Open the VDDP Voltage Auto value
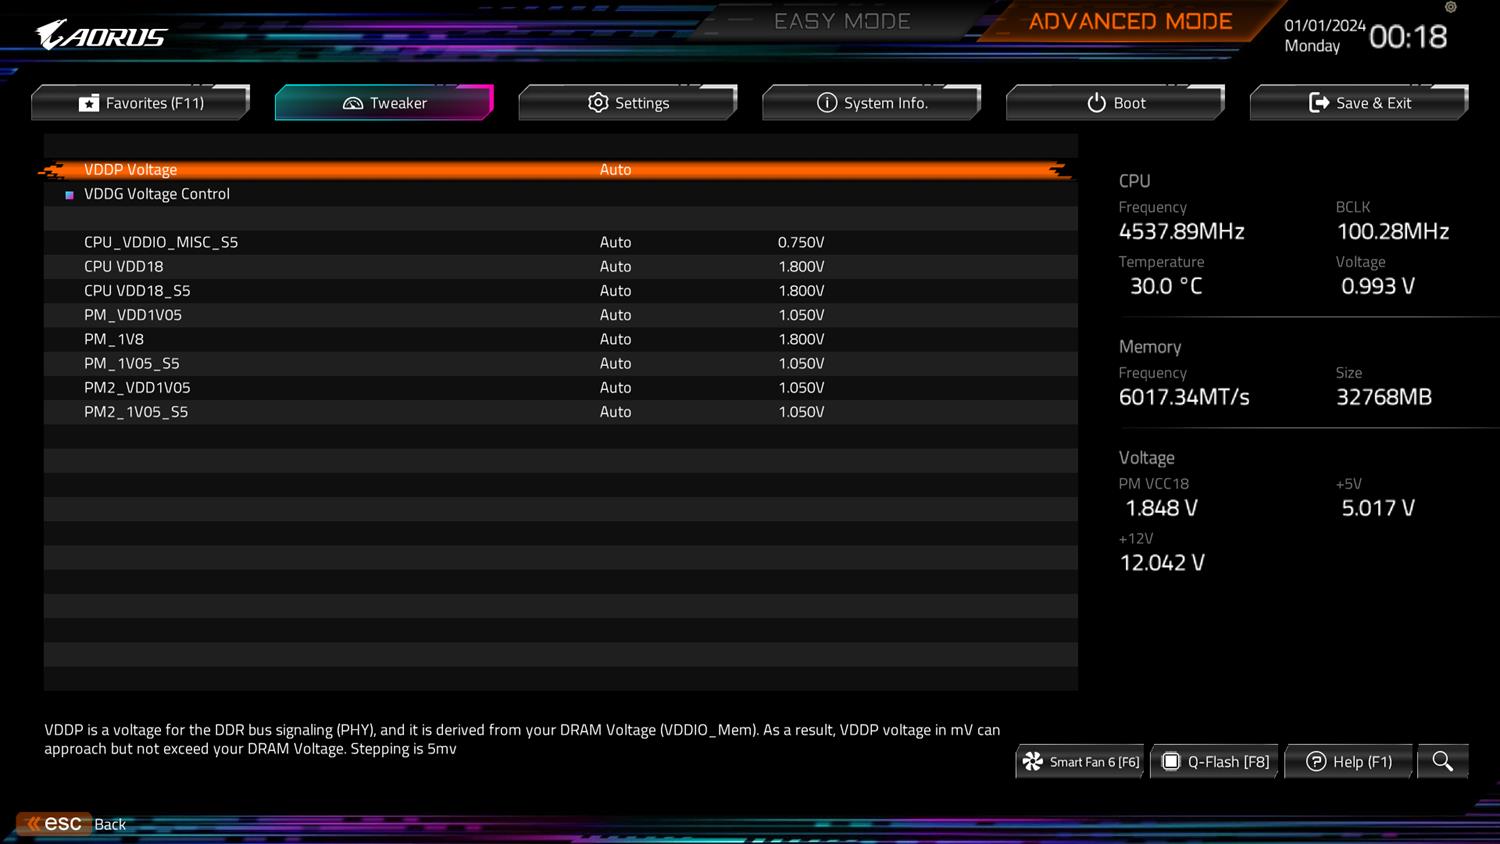 [615, 170]
